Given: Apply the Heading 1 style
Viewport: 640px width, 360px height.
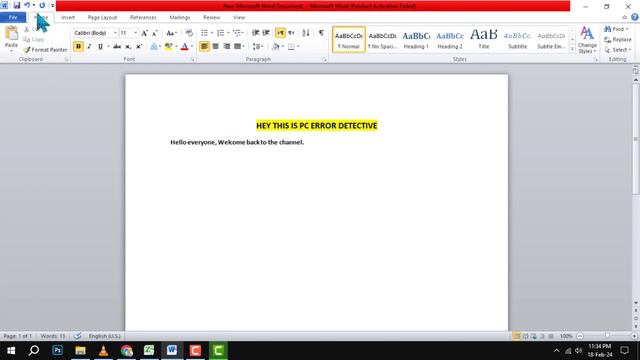Looking at the screenshot, I should click(416, 40).
